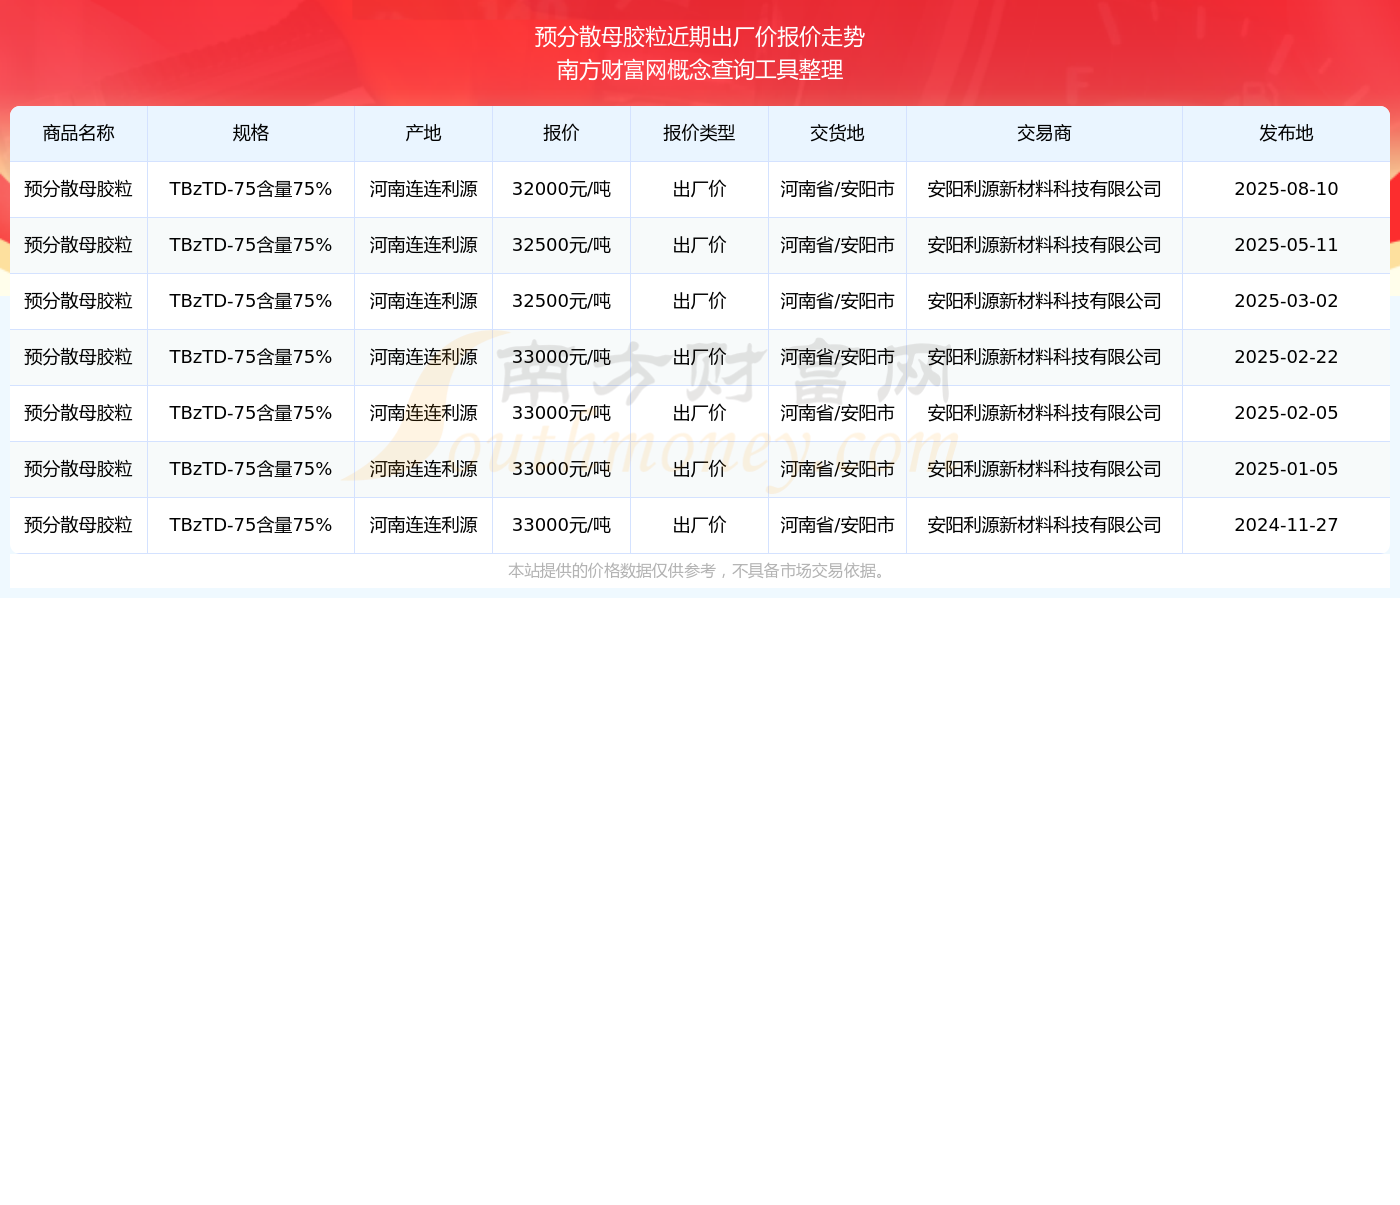The width and height of the screenshot is (1400, 1205).
Task: Click TBzTD-75含量75% in the 2025-01-05 row
Action: pos(251,469)
